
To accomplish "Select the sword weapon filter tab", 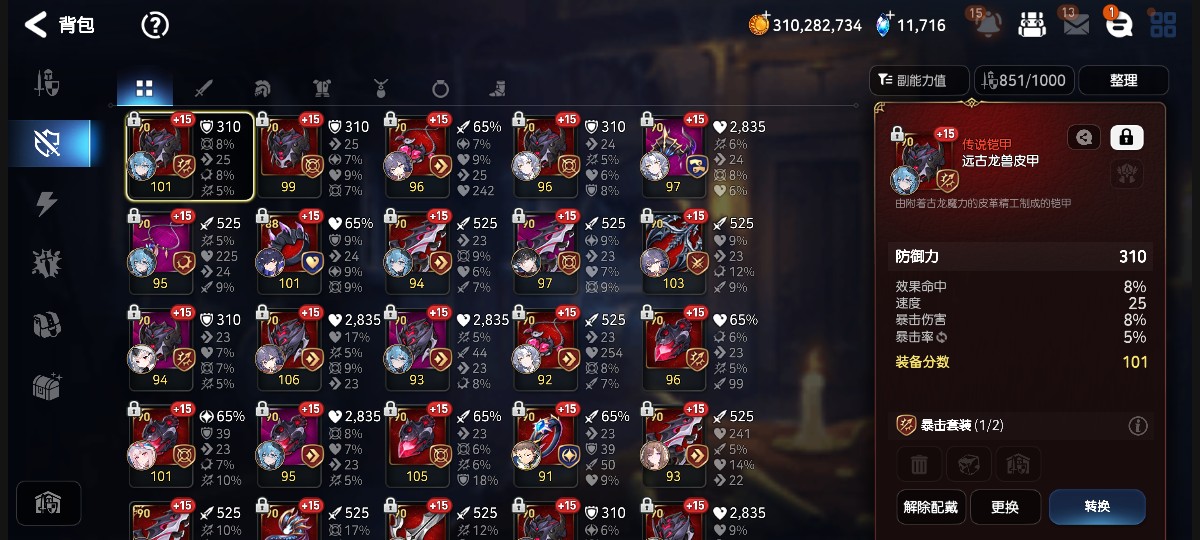I will (203, 89).
